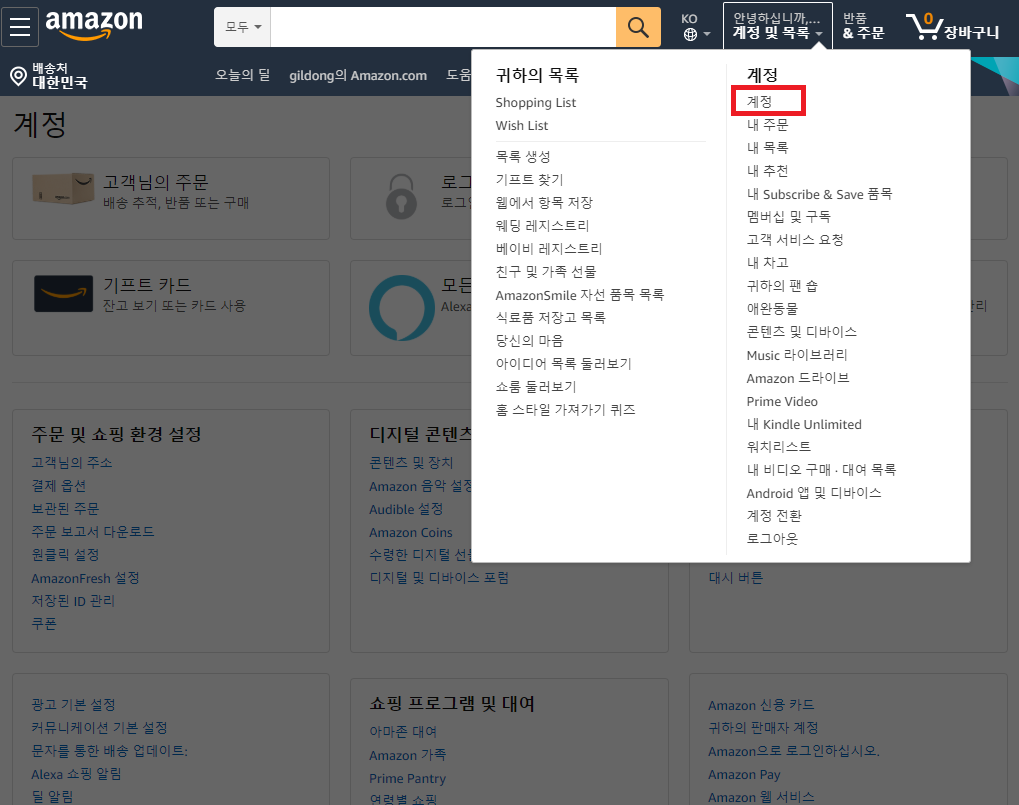Open Music 라이브러리 menu item
1019x805 pixels.
(x=797, y=355)
